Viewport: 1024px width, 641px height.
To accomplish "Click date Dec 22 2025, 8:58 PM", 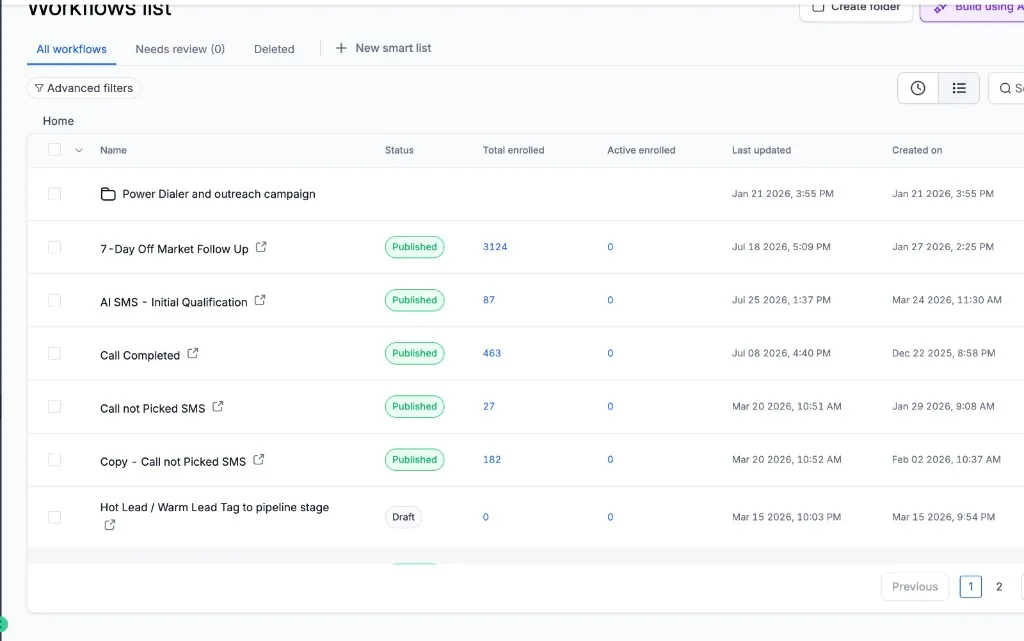I will tap(944, 353).
